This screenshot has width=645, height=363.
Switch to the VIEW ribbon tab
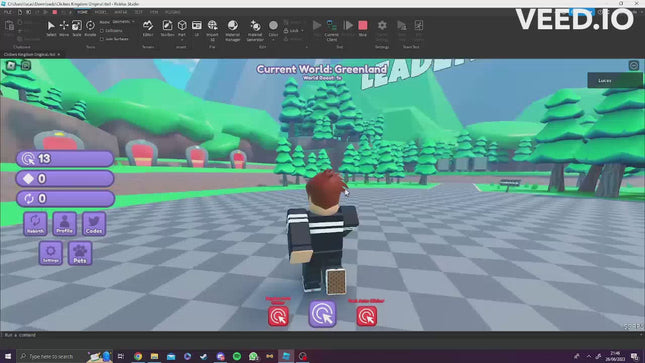[154, 12]
